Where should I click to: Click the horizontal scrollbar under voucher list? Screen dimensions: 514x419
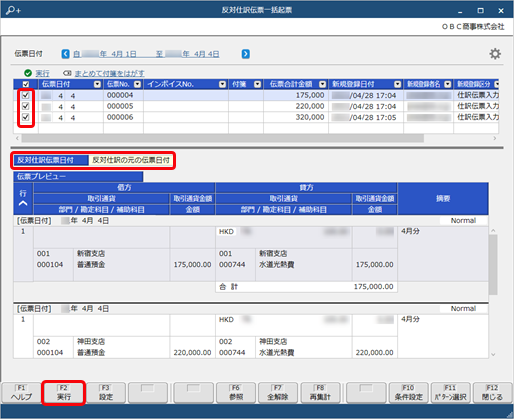coord(223,138)
